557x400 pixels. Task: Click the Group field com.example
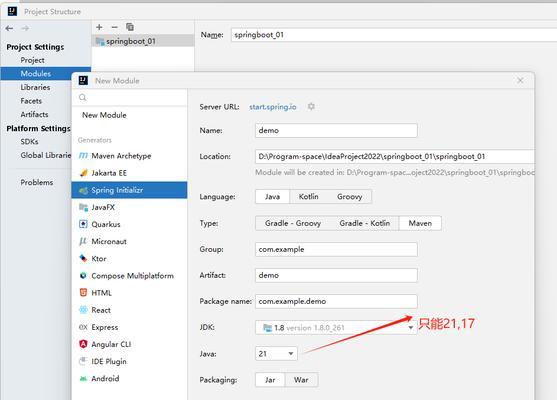(336, 249)
